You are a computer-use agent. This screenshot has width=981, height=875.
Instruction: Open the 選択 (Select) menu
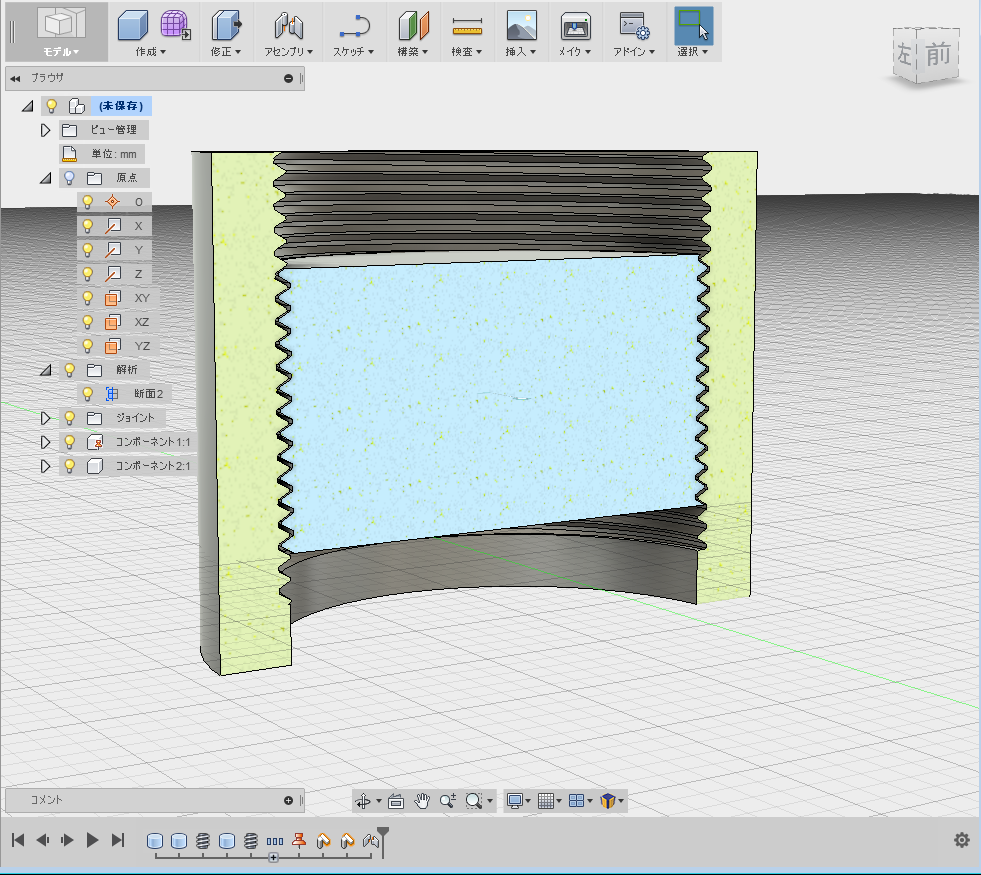coord(694,51)
